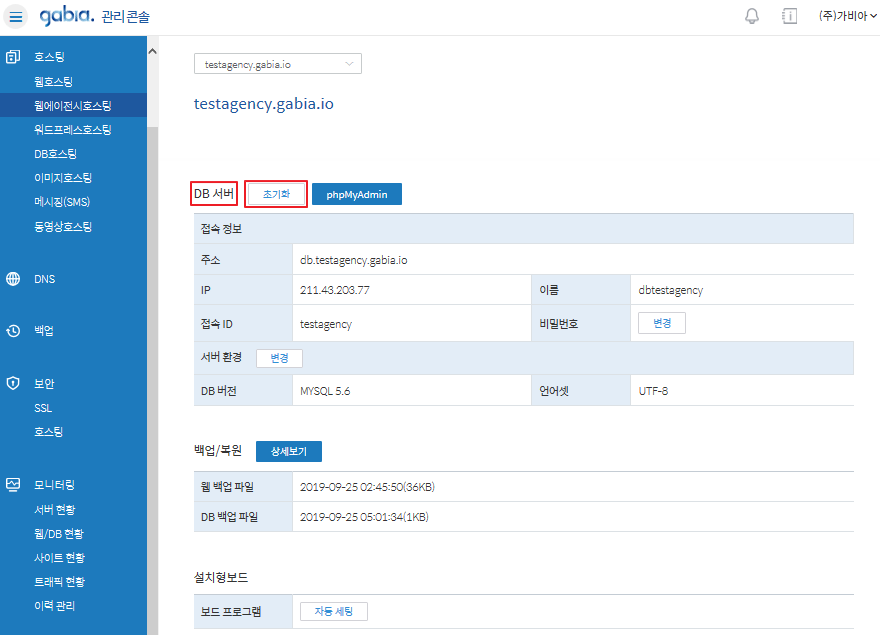The image size is (880, 635).
Task: Click the 보안 shield icon
Action: [x=13, y=383]
